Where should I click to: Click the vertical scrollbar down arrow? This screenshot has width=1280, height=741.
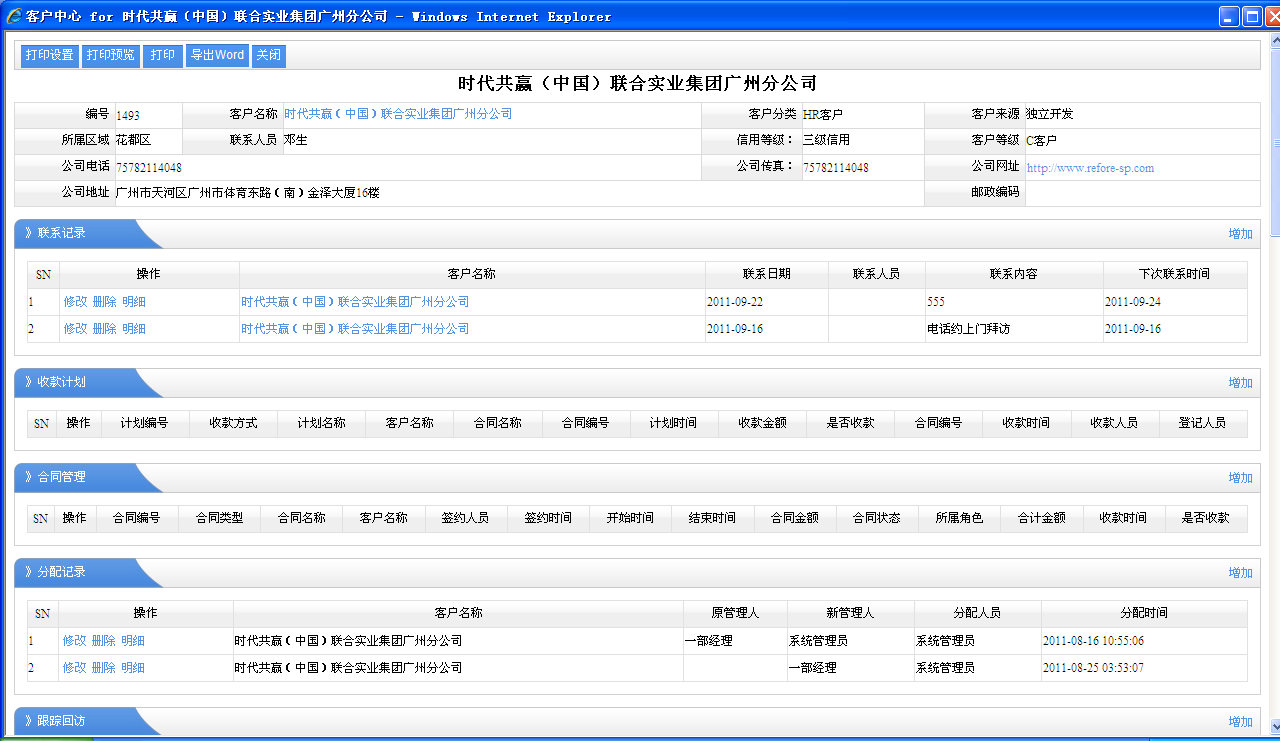coord(1274,727)
